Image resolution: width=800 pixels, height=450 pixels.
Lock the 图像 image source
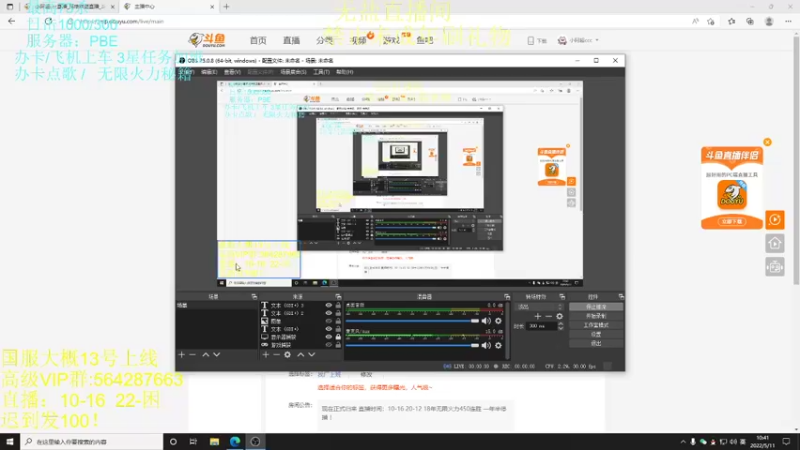point(338,321)
